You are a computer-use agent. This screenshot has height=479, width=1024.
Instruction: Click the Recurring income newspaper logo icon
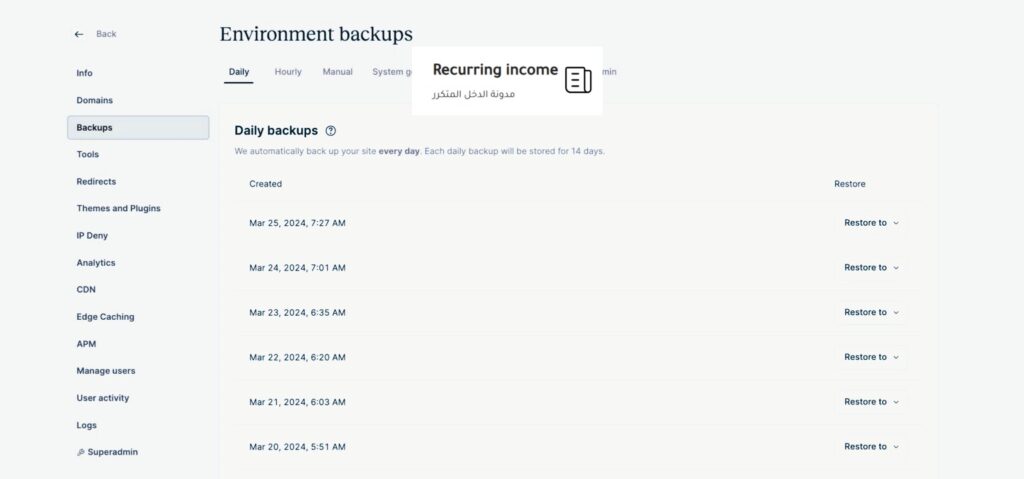pos(578,80)
